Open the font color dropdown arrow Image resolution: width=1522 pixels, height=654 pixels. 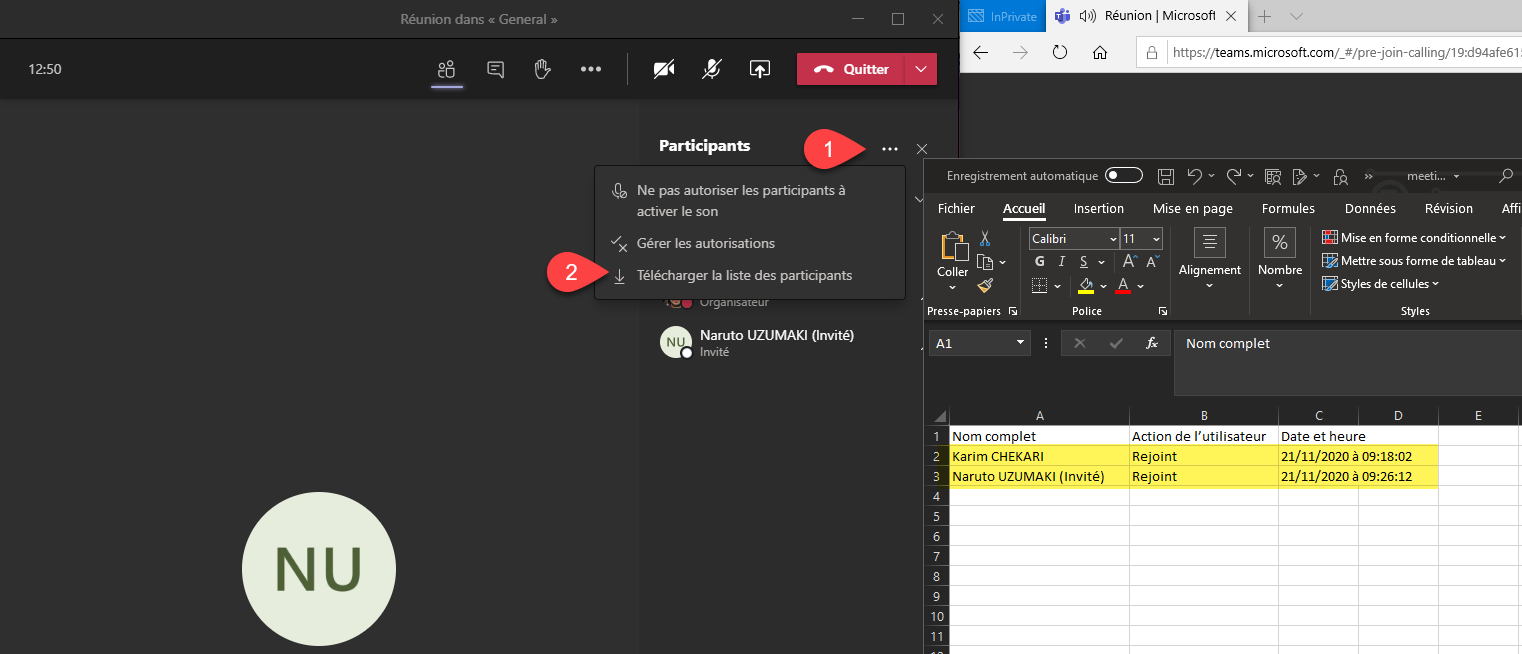coord(1141,286)
